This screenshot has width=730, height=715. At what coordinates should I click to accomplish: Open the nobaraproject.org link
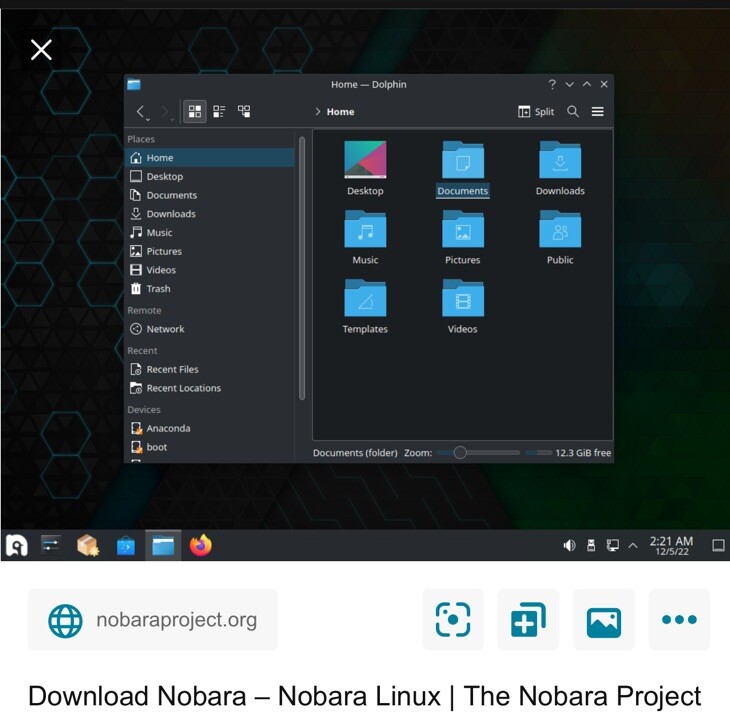point(153,620)
